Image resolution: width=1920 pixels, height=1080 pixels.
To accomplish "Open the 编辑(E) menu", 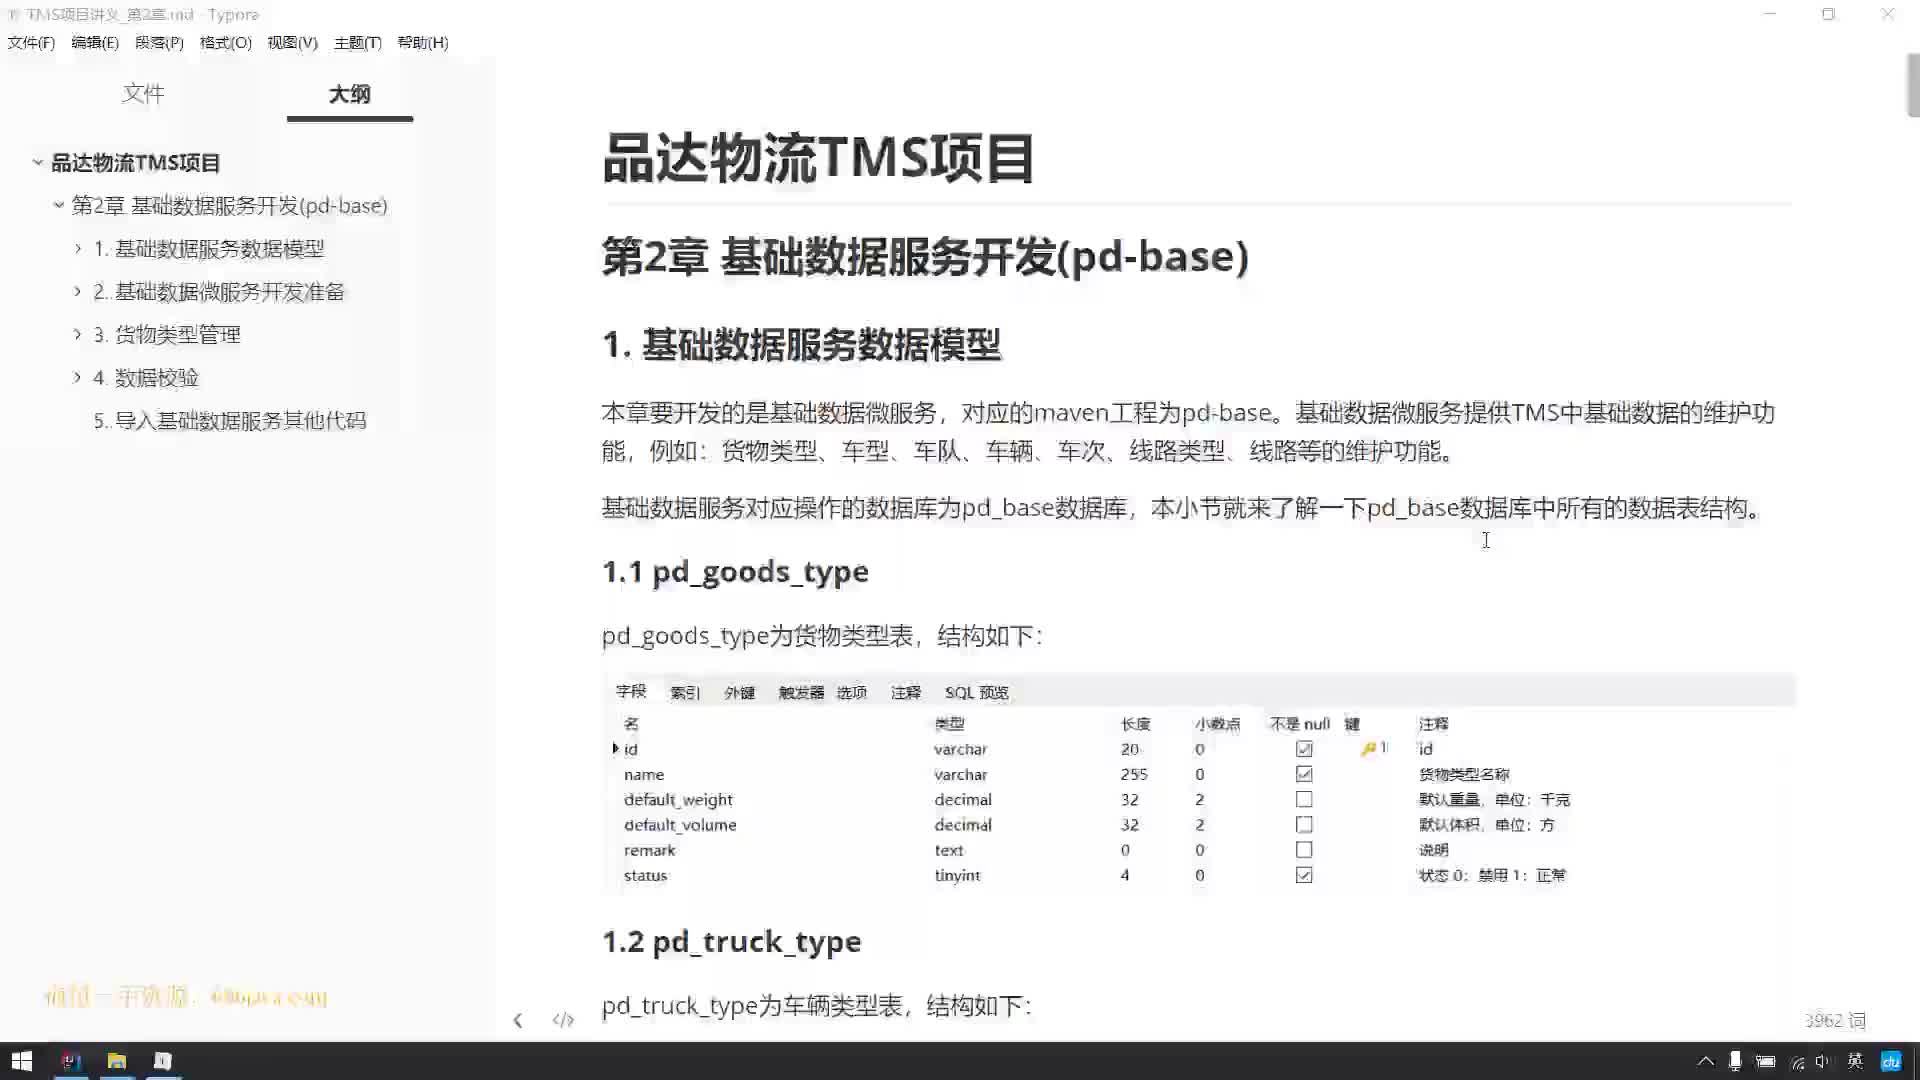I will point(95,42).
